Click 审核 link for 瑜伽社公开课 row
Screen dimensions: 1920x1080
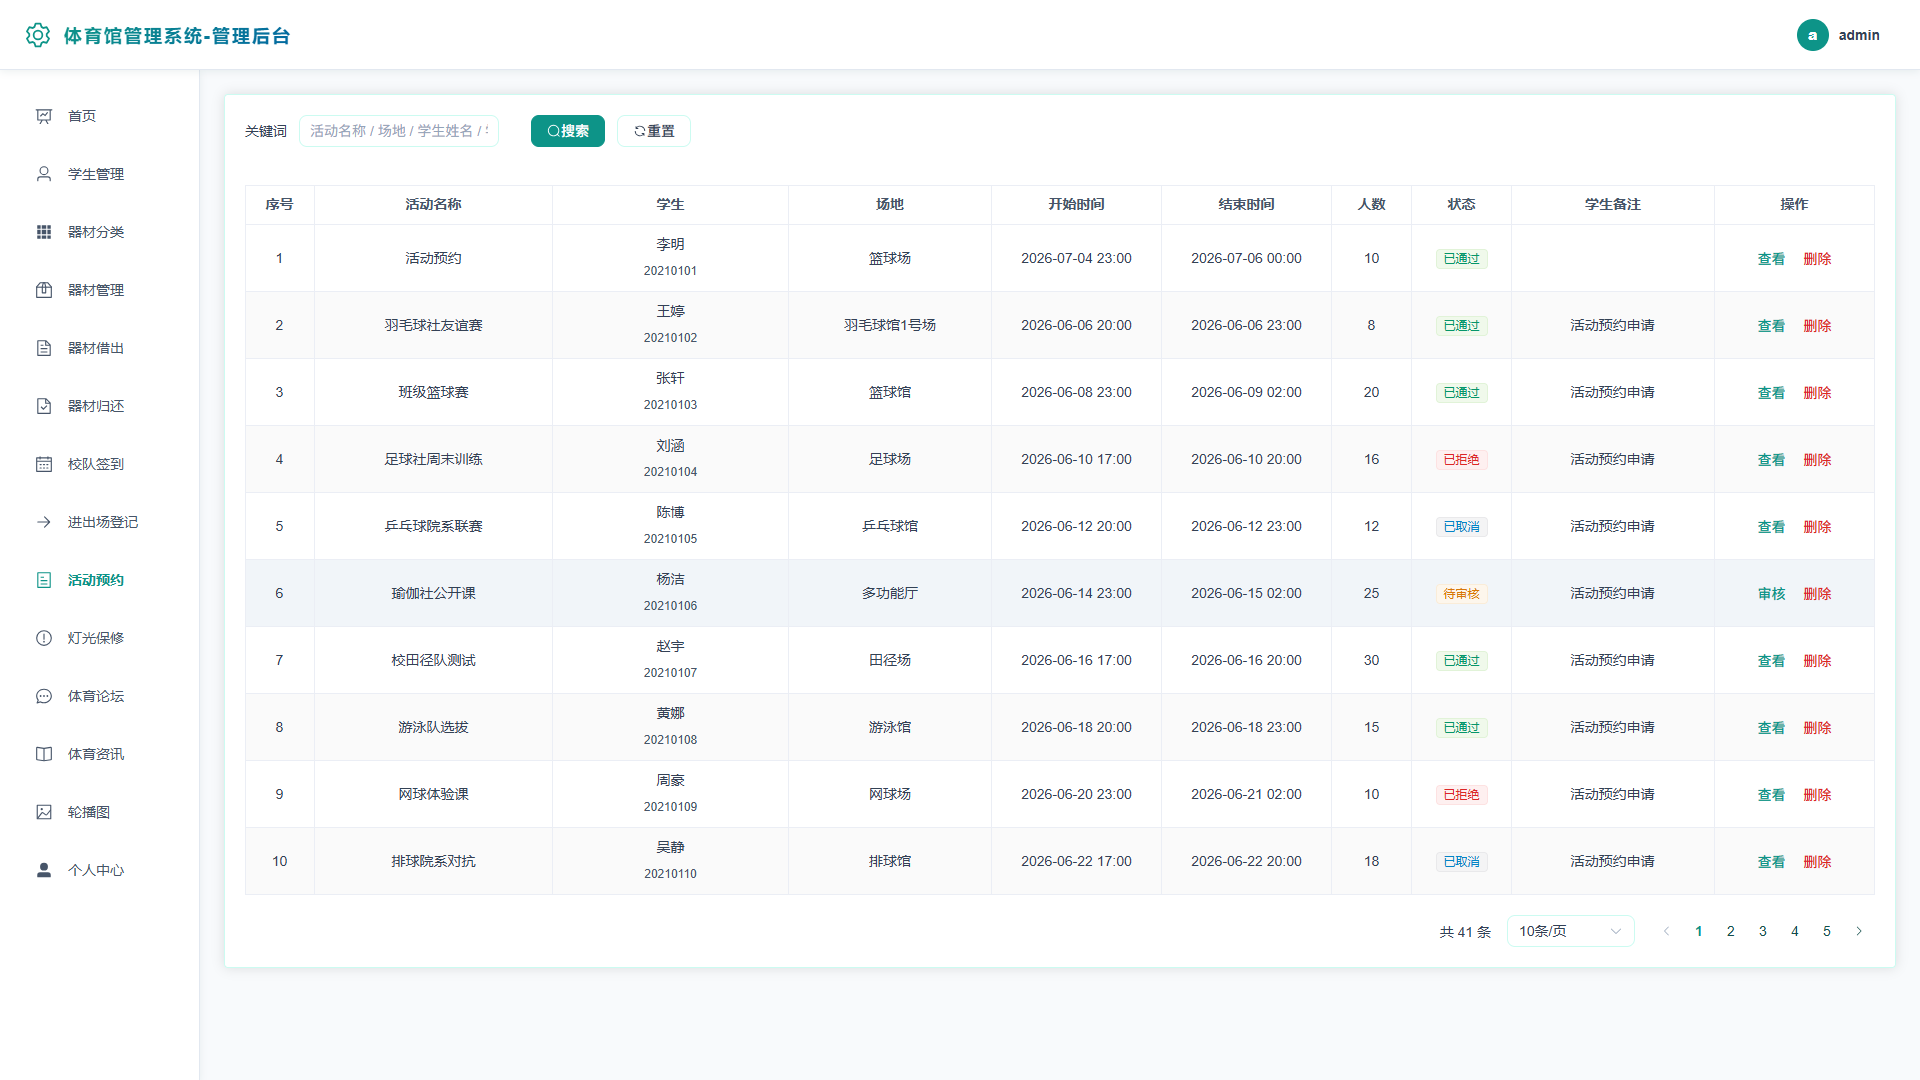tap(1771, 594)
